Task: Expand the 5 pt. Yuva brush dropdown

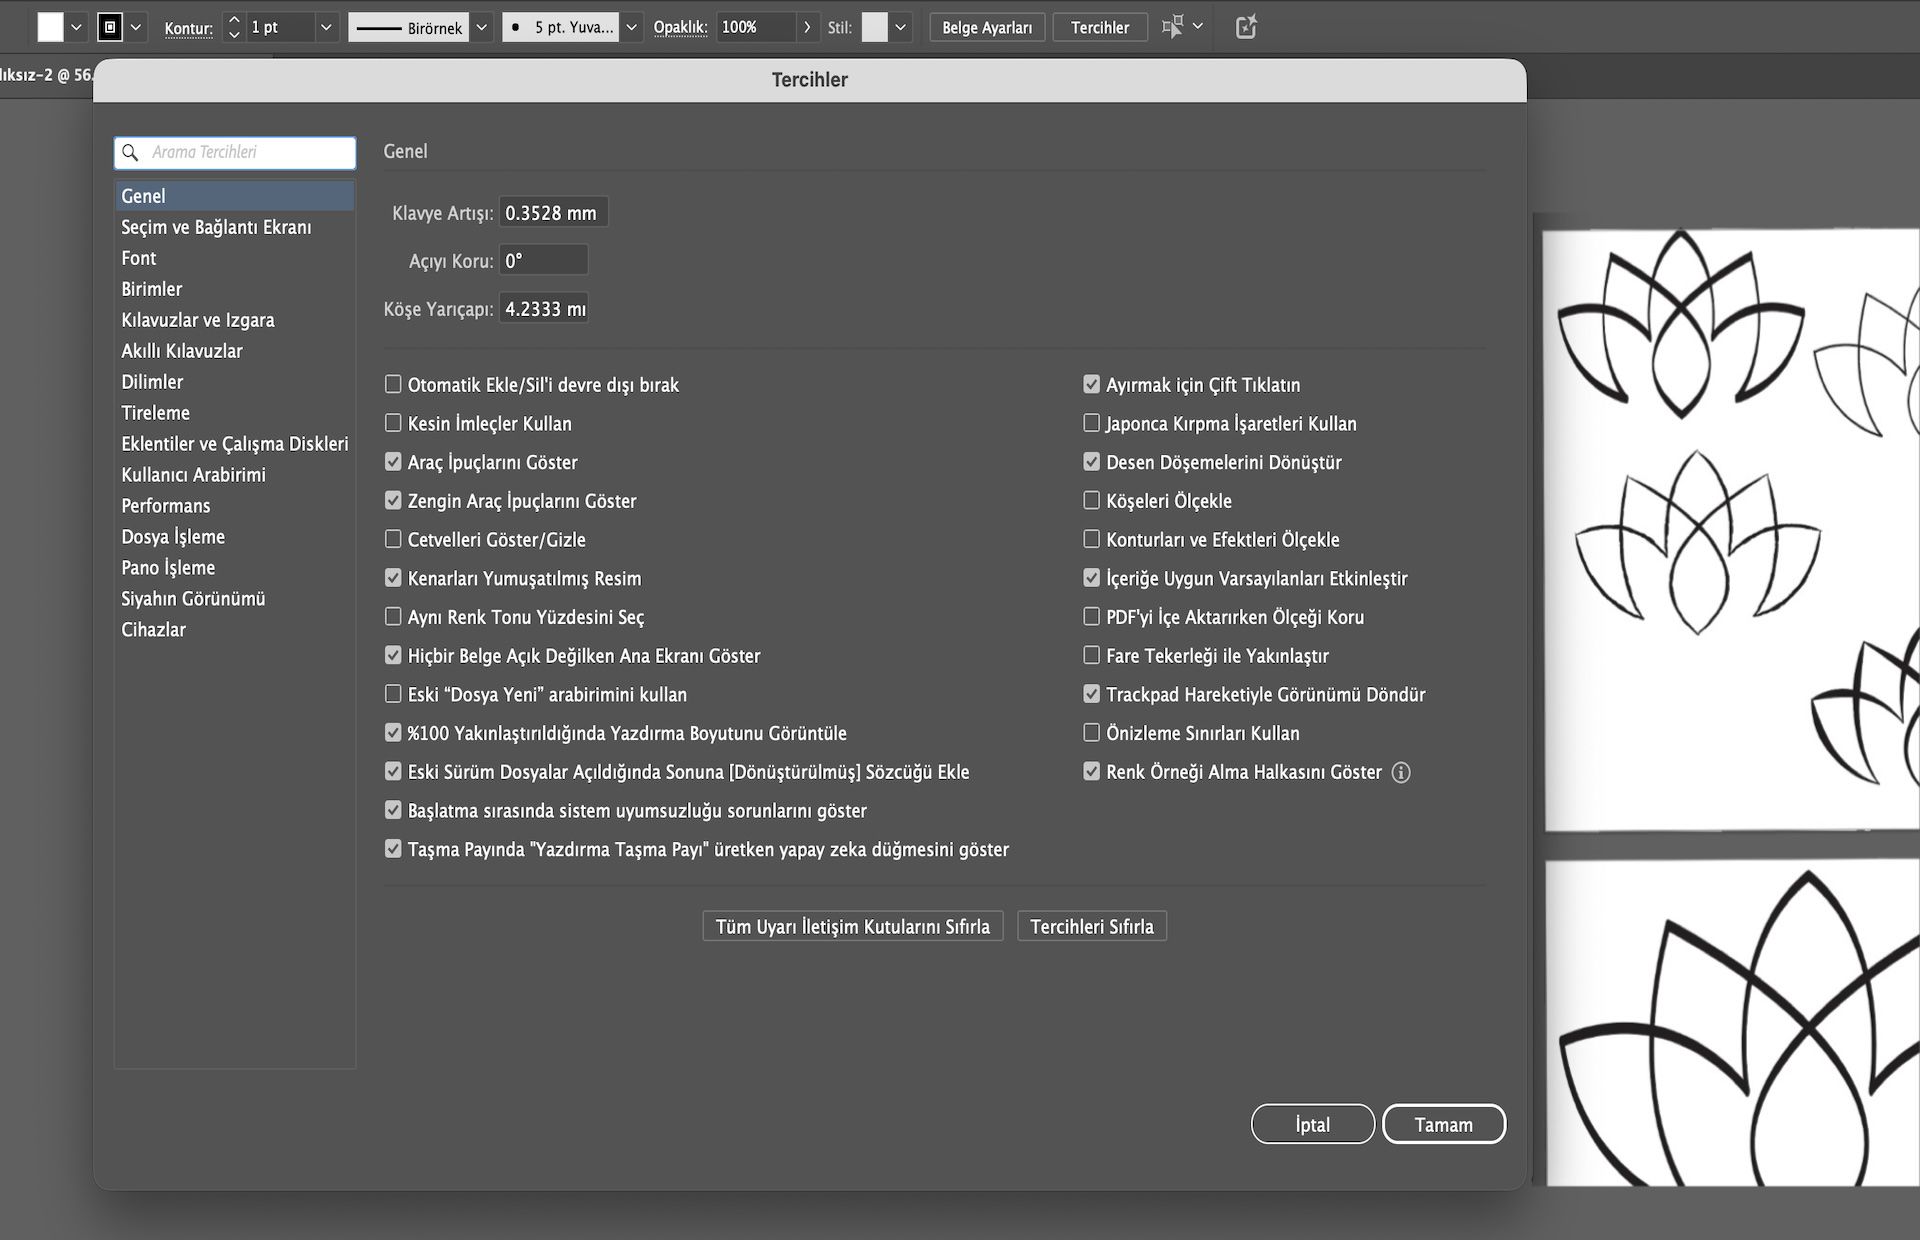Action: (632, 27)
